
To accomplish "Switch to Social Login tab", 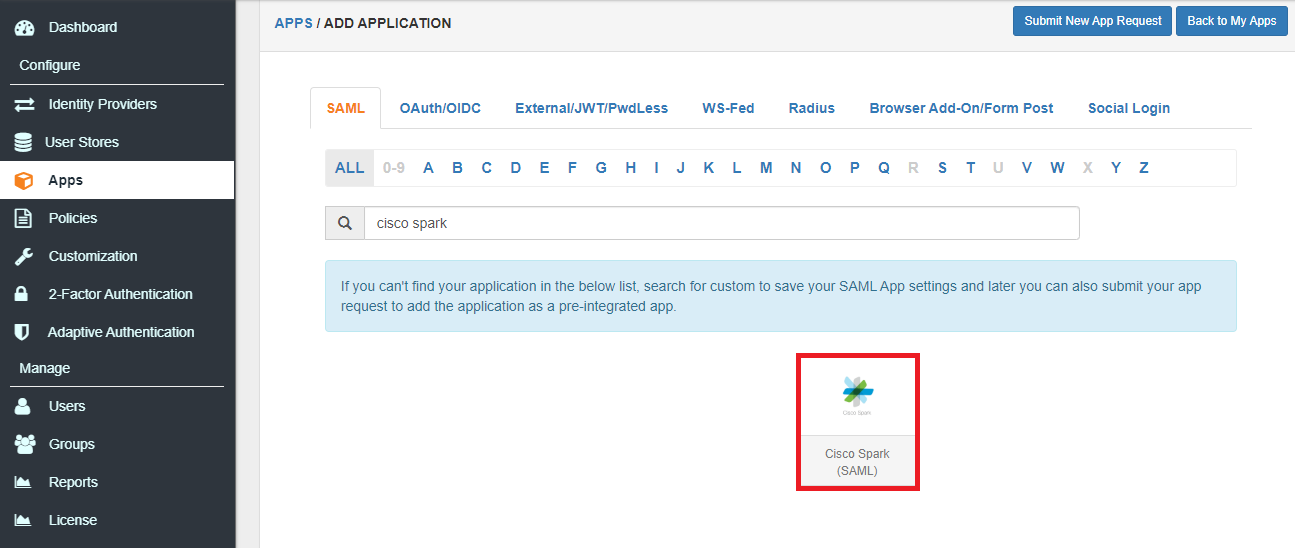I will [x=1129, y=108].
